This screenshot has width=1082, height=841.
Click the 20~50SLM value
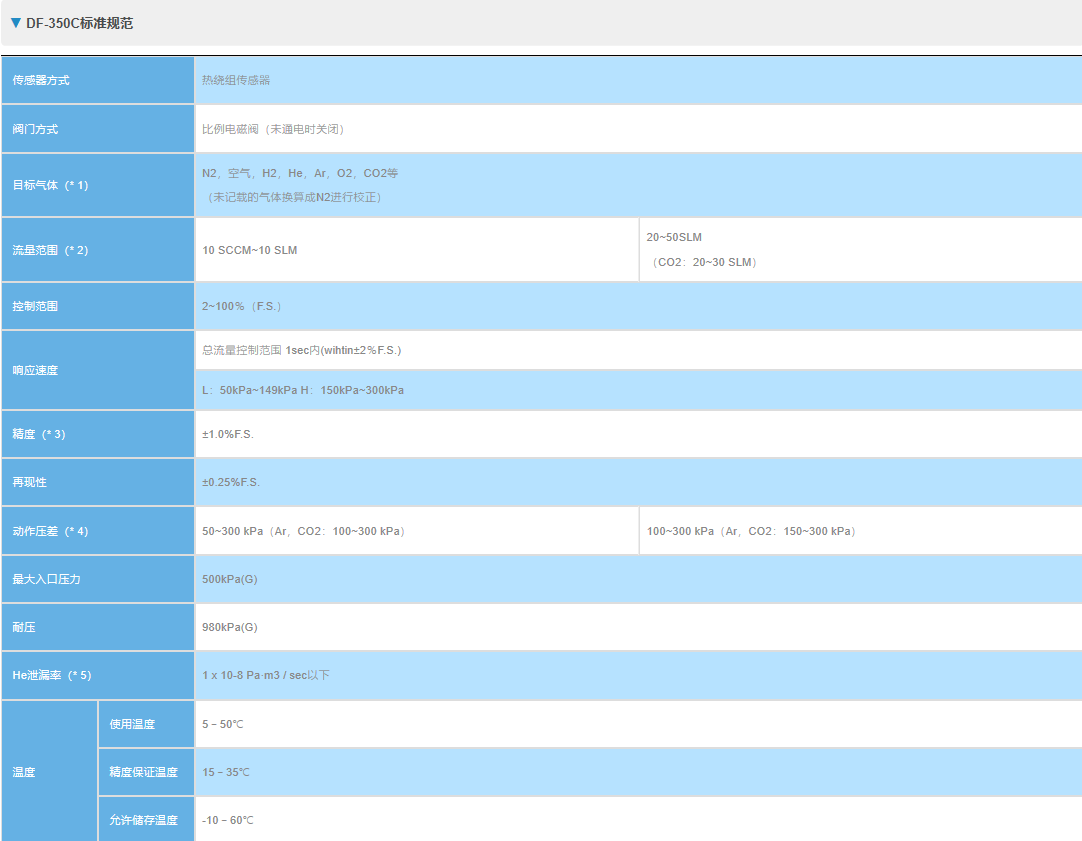tap(674, 237)
